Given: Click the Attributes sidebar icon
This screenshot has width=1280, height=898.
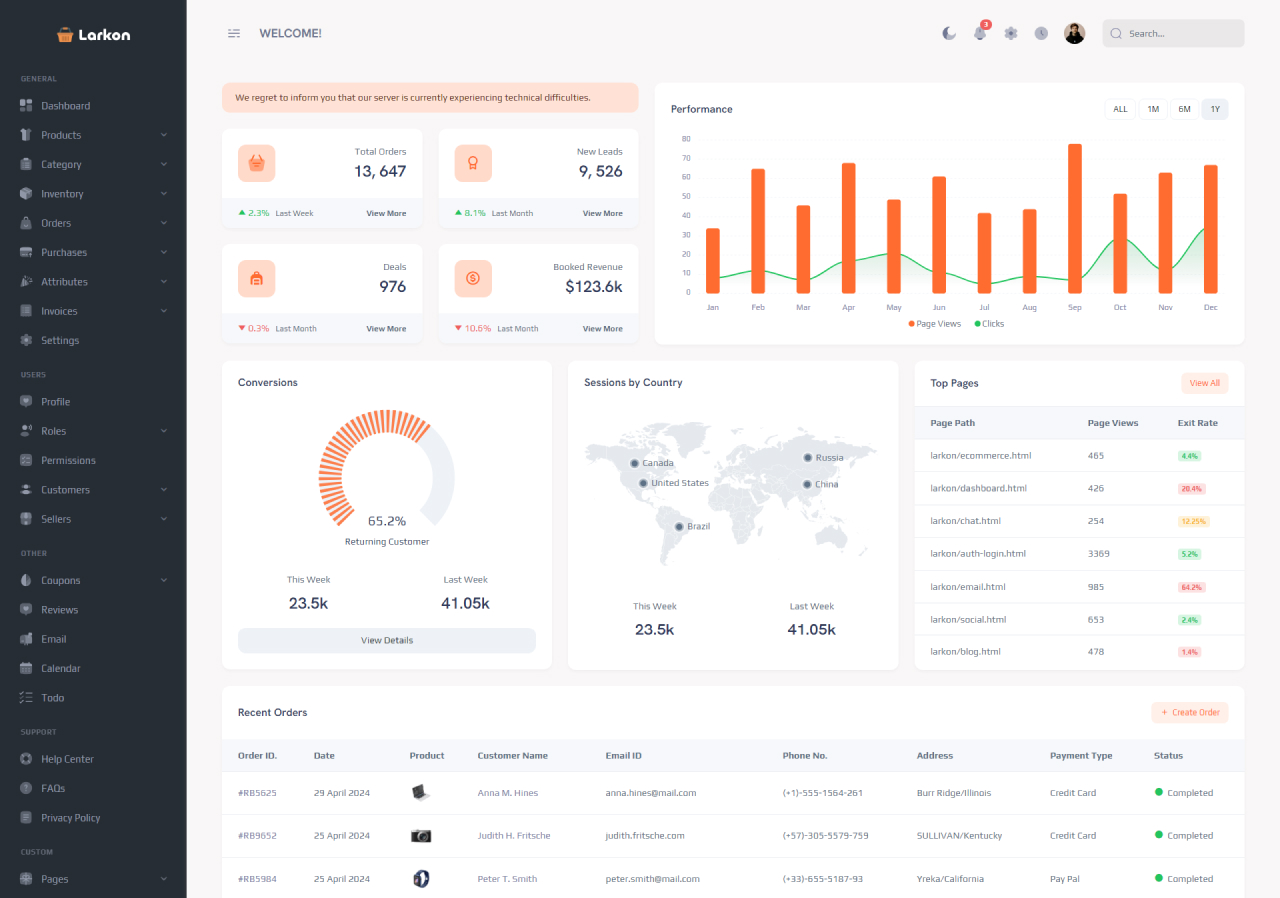Looking at the screenshot, I should [x=26, y=281].
